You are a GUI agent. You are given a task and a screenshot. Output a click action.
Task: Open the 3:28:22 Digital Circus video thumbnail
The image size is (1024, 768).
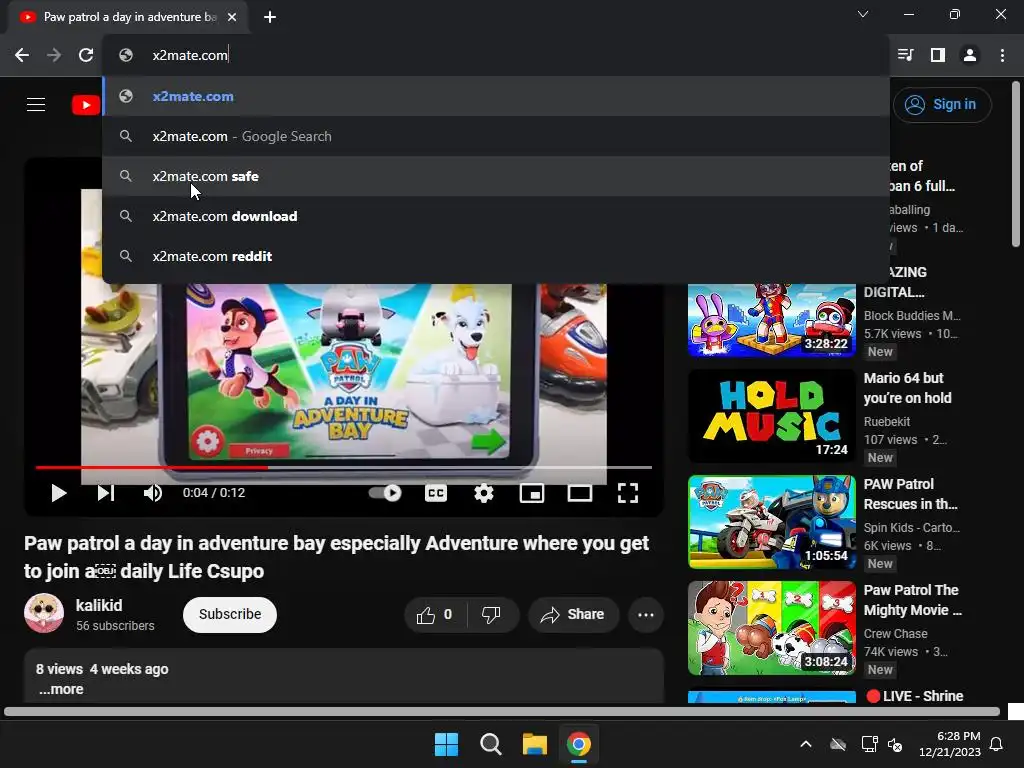(x=772, y=320)
